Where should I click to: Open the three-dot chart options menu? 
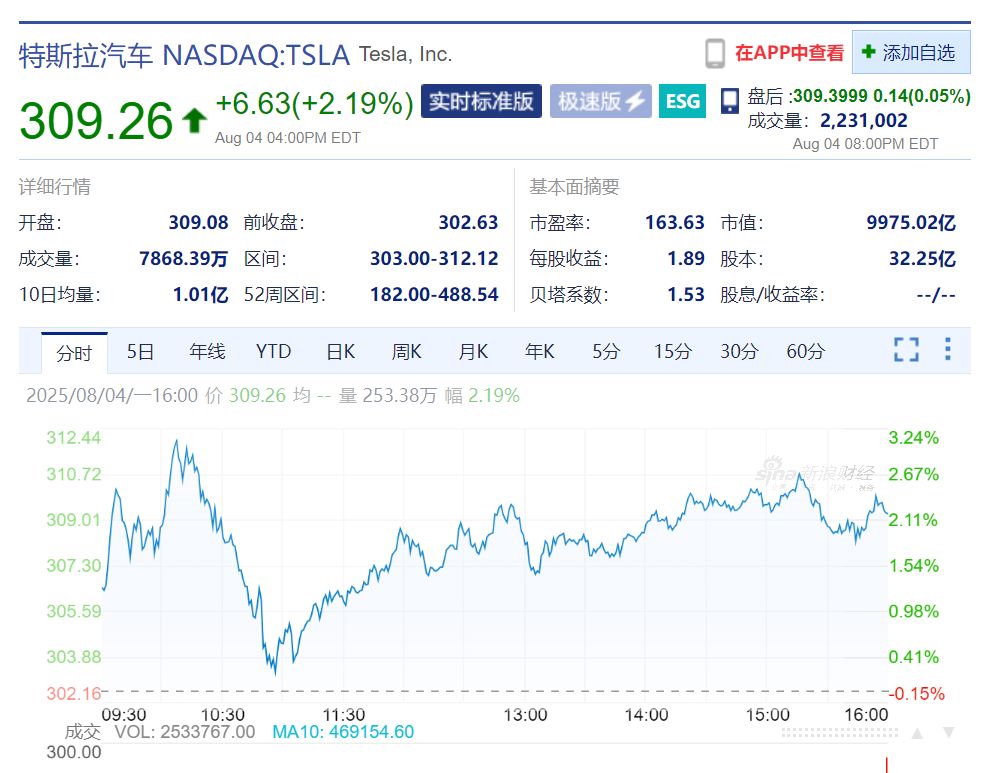point(947,350)
